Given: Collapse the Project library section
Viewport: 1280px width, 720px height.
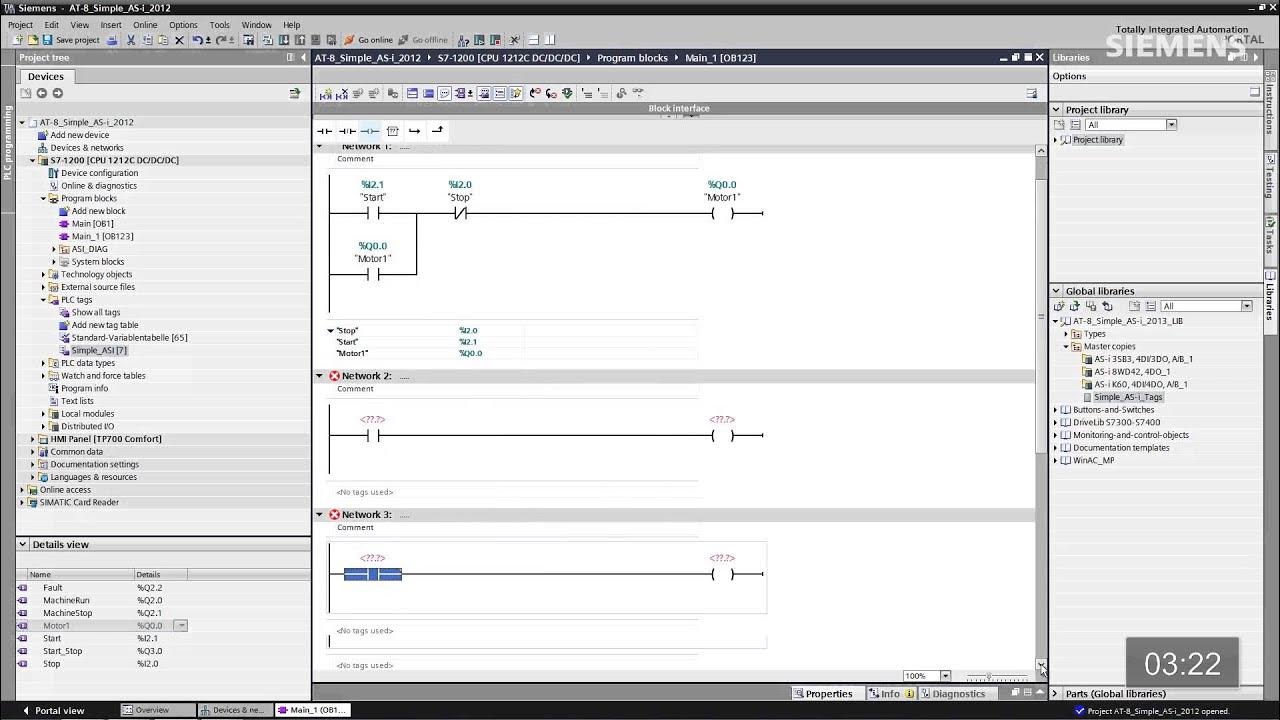Looking at the screenshot, I should pos(1056,110).
